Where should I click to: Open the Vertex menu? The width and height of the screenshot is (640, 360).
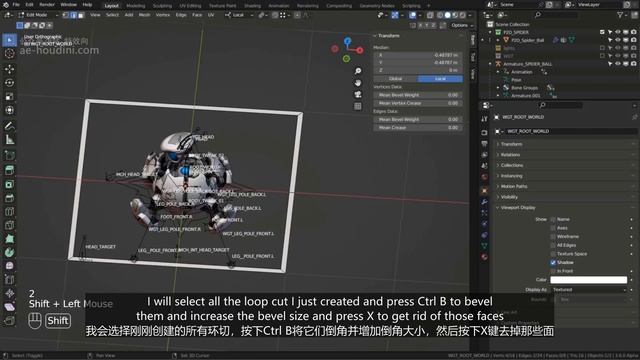point(162,15)
